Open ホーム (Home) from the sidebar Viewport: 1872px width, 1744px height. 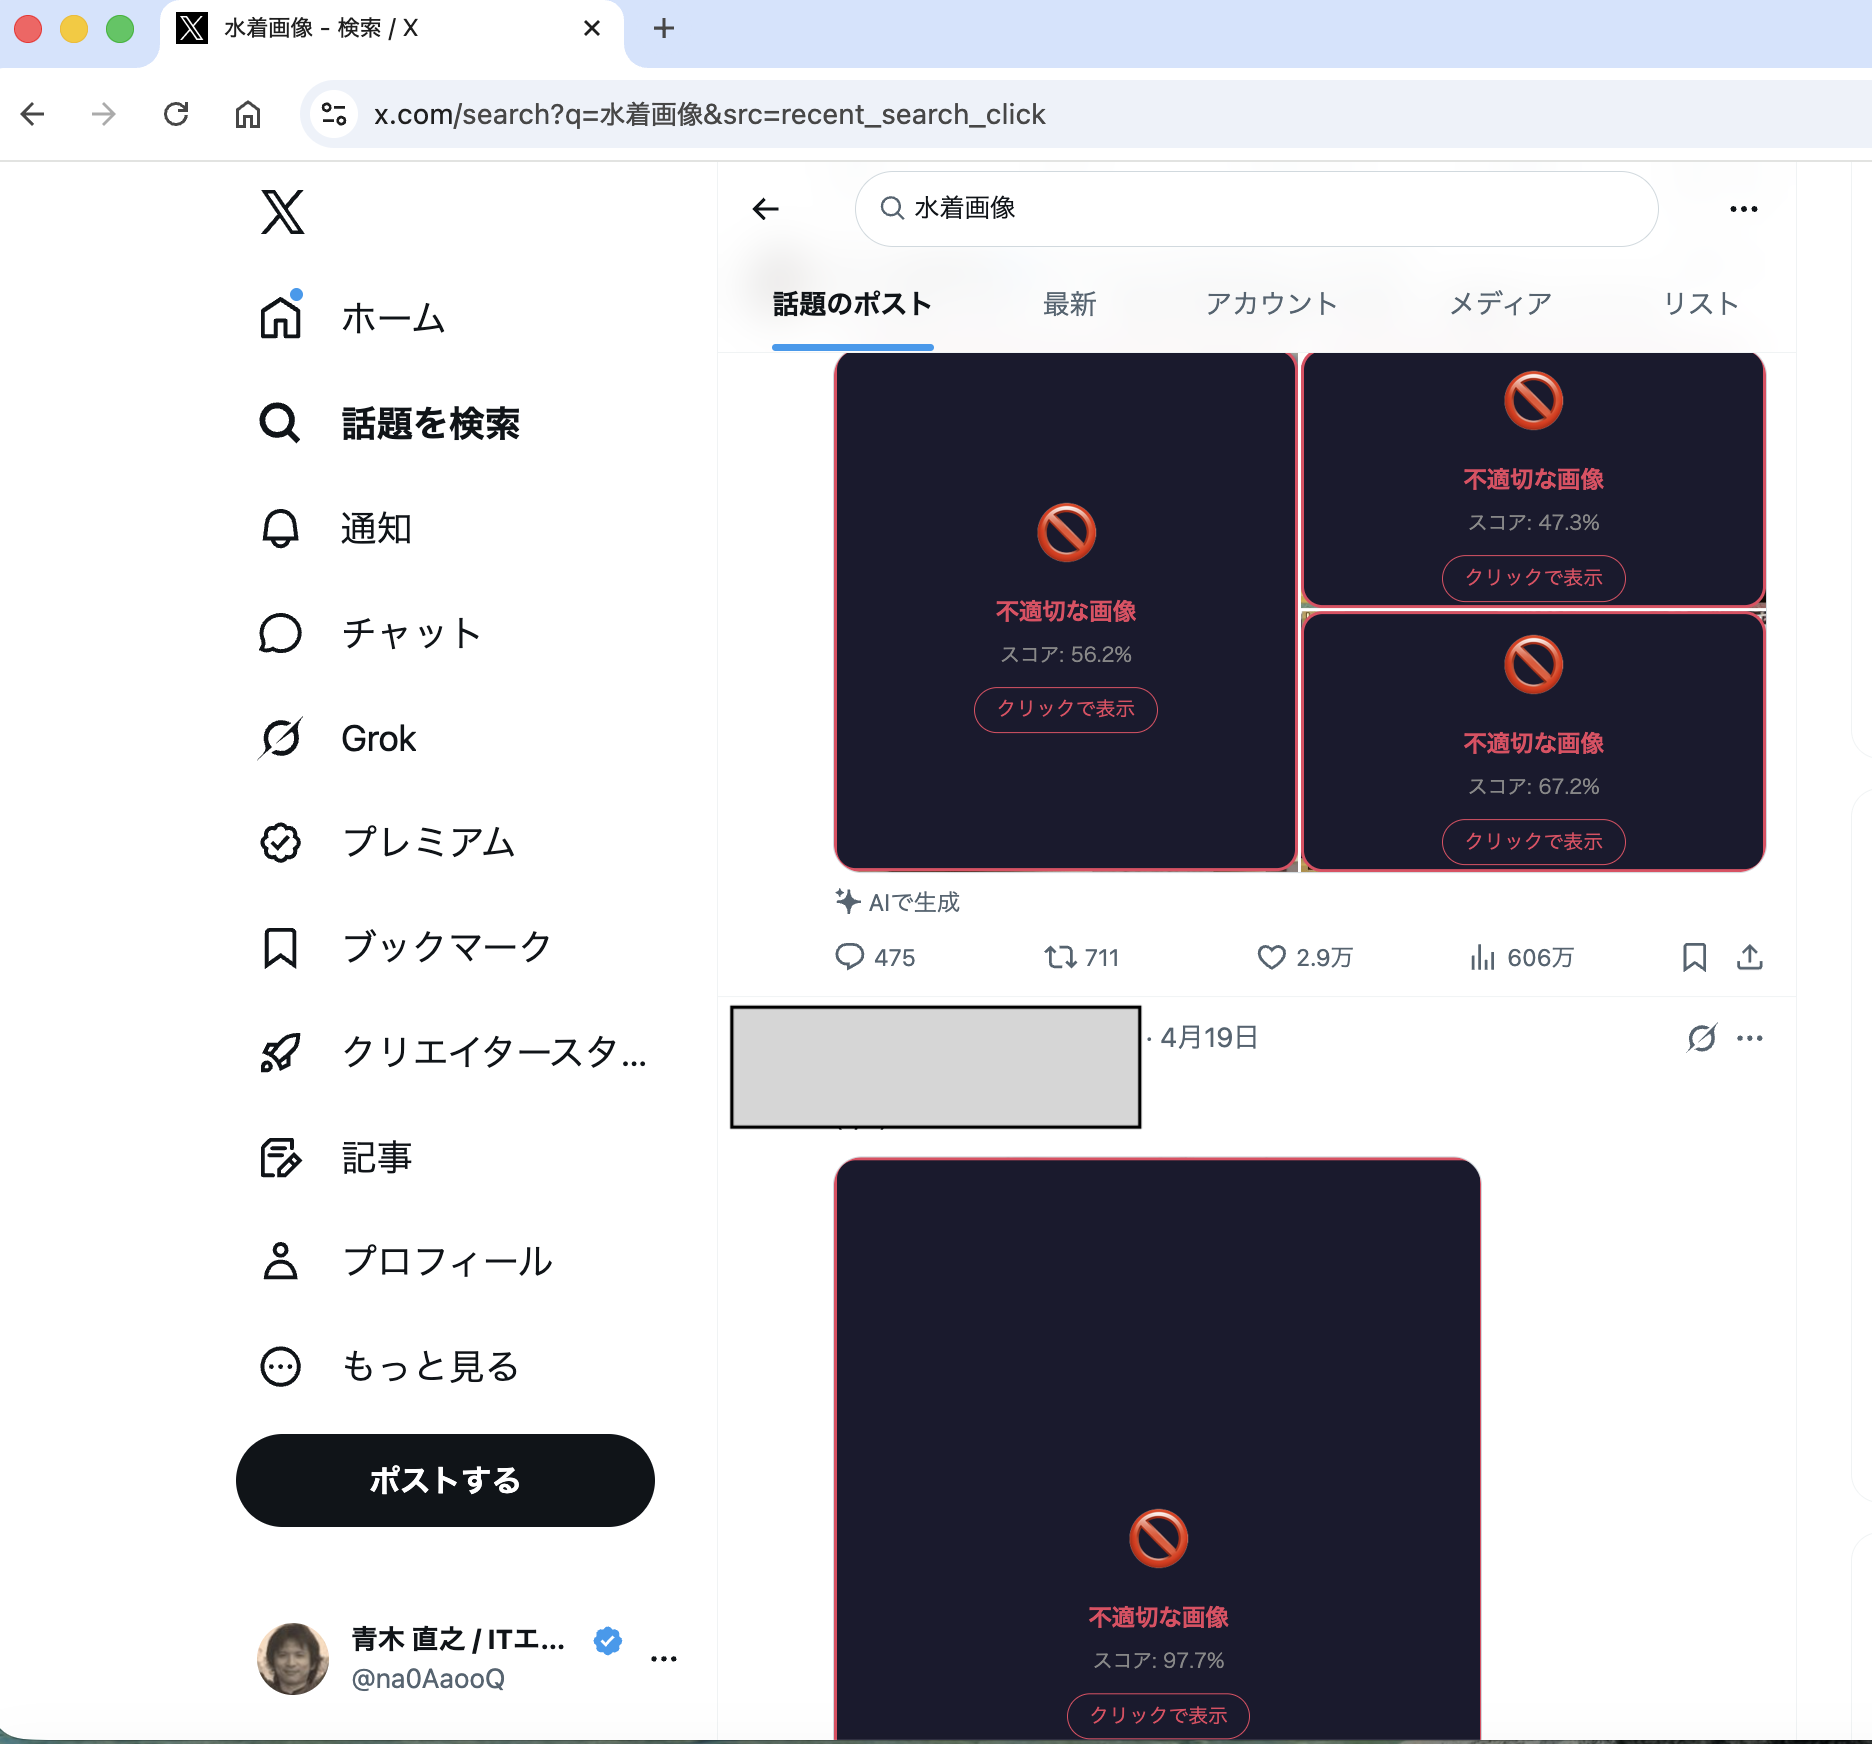coord(352,318)
